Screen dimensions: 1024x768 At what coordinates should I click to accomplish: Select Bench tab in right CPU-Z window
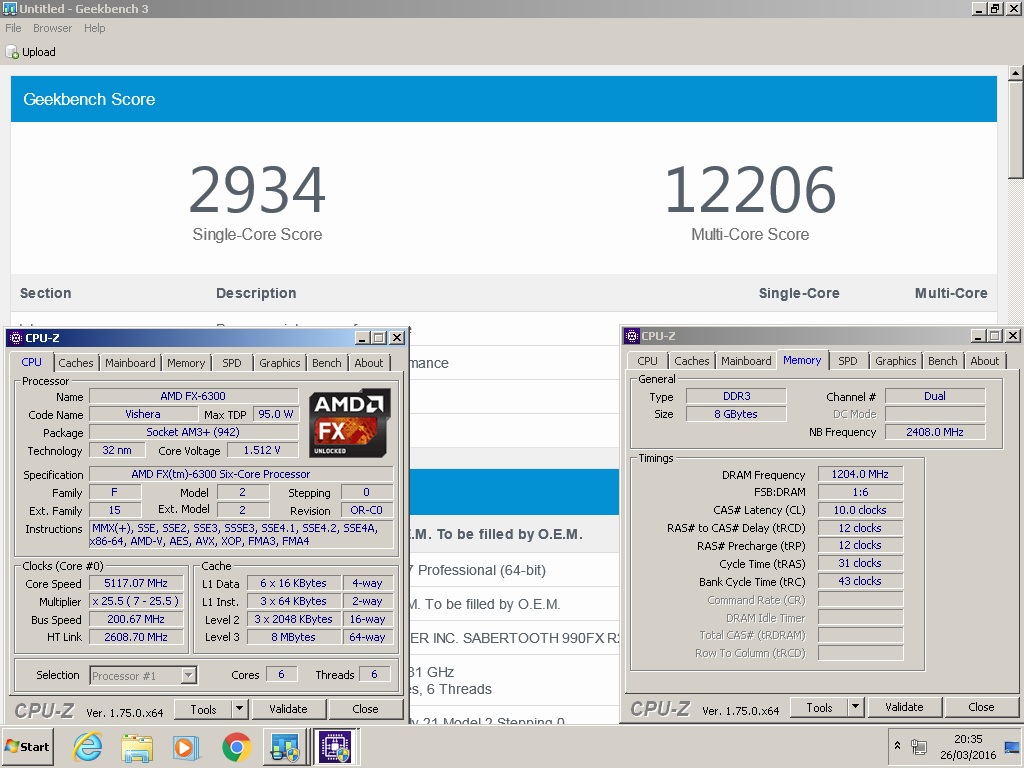[x=942, y=360]
